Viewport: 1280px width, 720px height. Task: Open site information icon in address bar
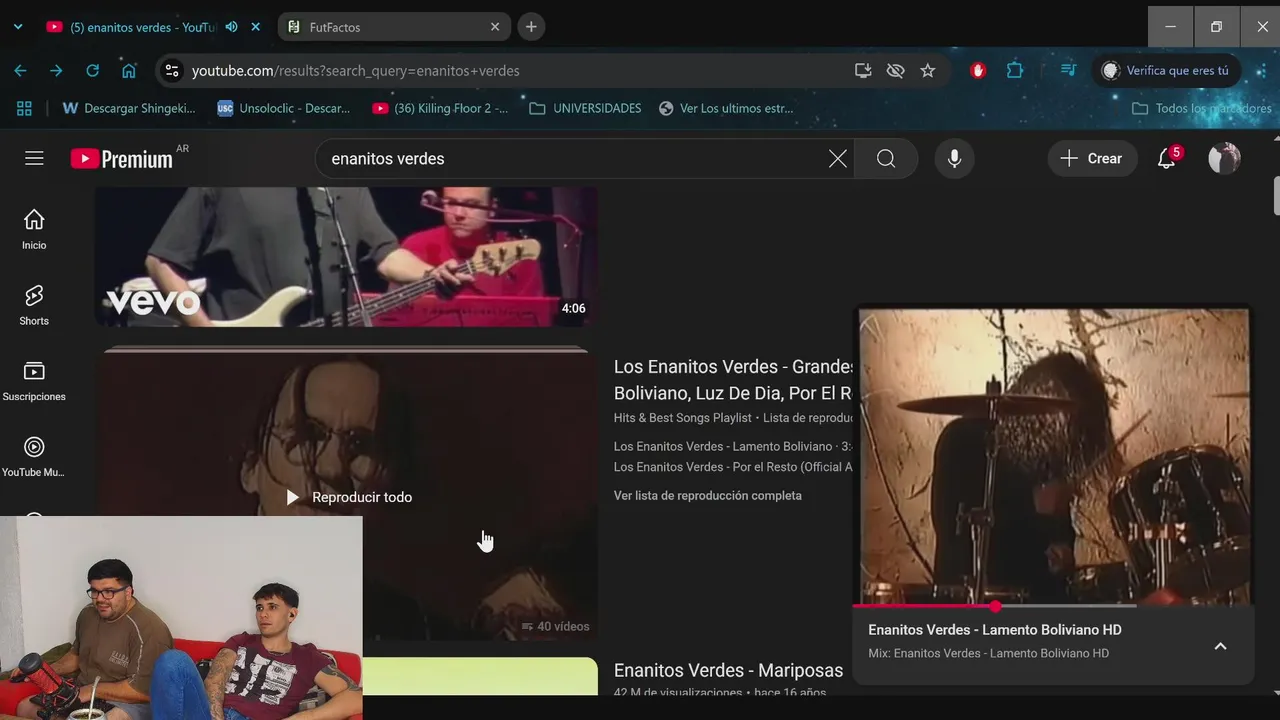[172, 70]
